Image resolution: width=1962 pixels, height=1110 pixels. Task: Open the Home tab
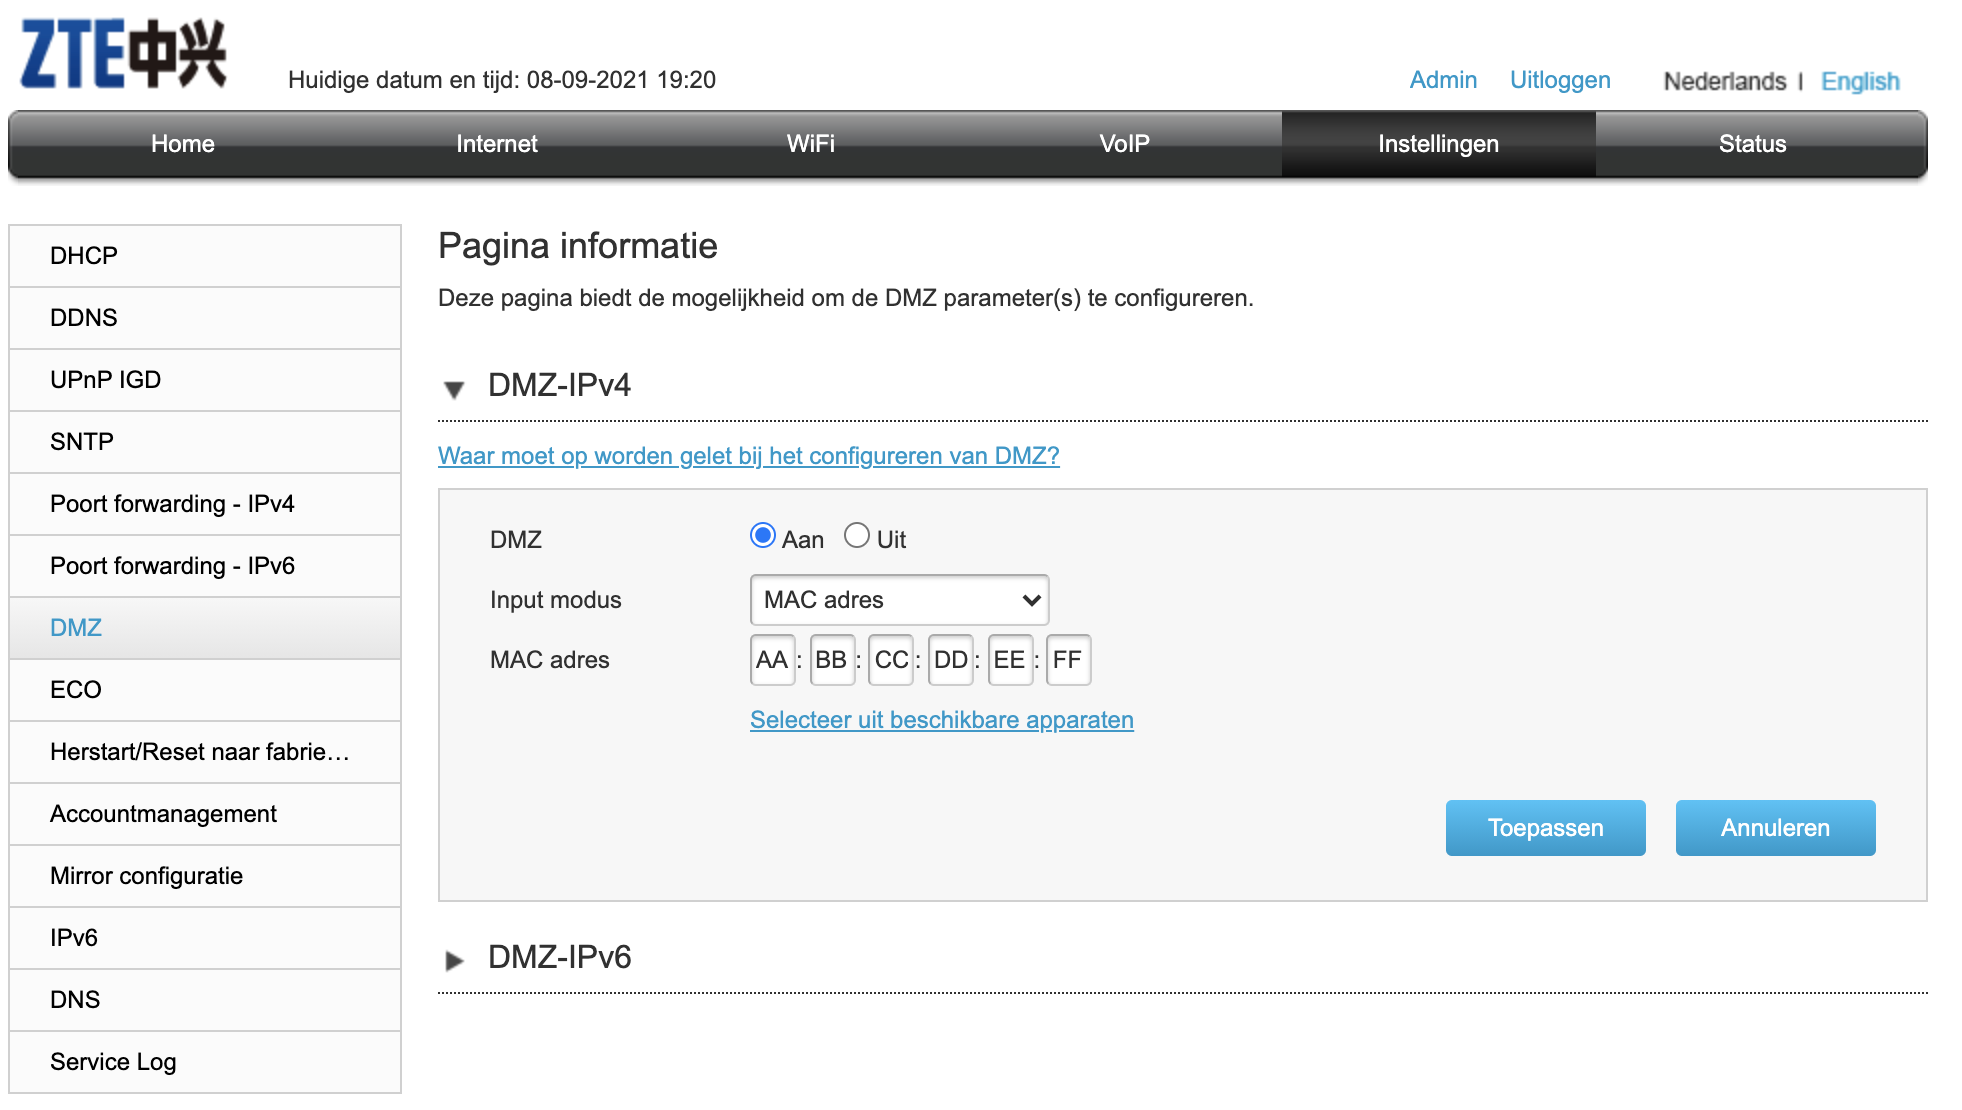[x=182, y=143]
